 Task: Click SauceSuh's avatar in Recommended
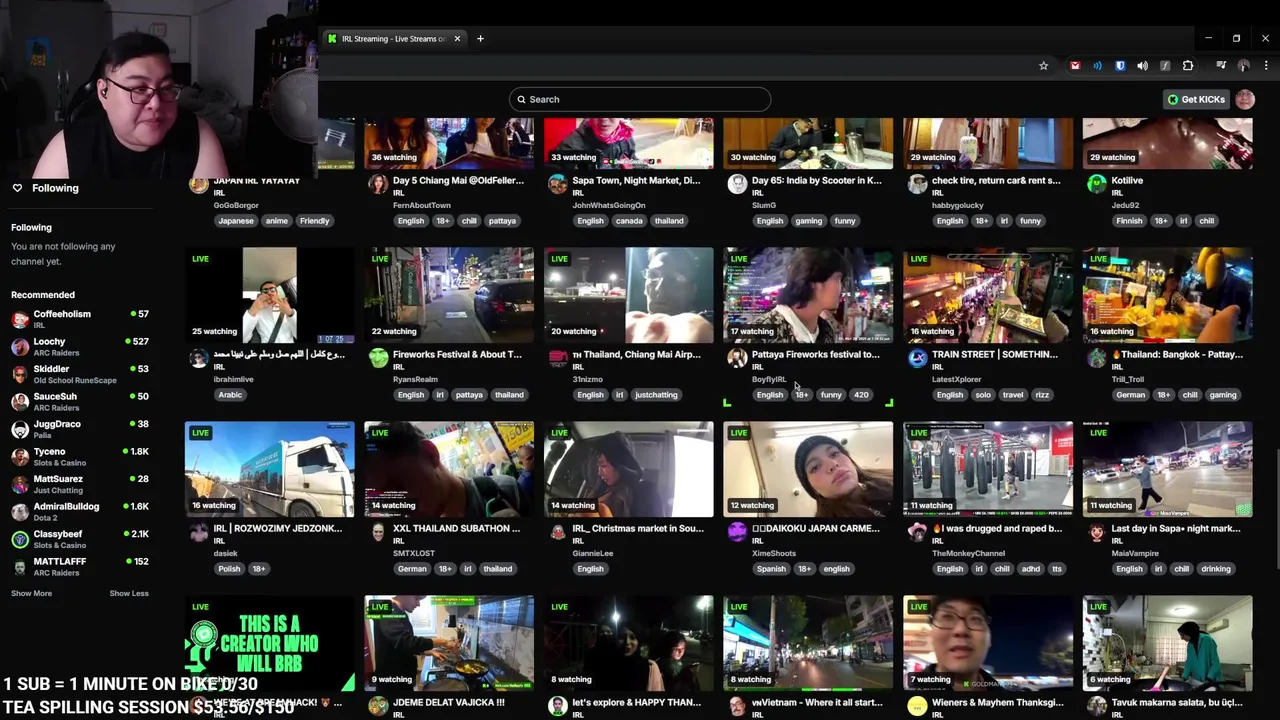point(20,402)
